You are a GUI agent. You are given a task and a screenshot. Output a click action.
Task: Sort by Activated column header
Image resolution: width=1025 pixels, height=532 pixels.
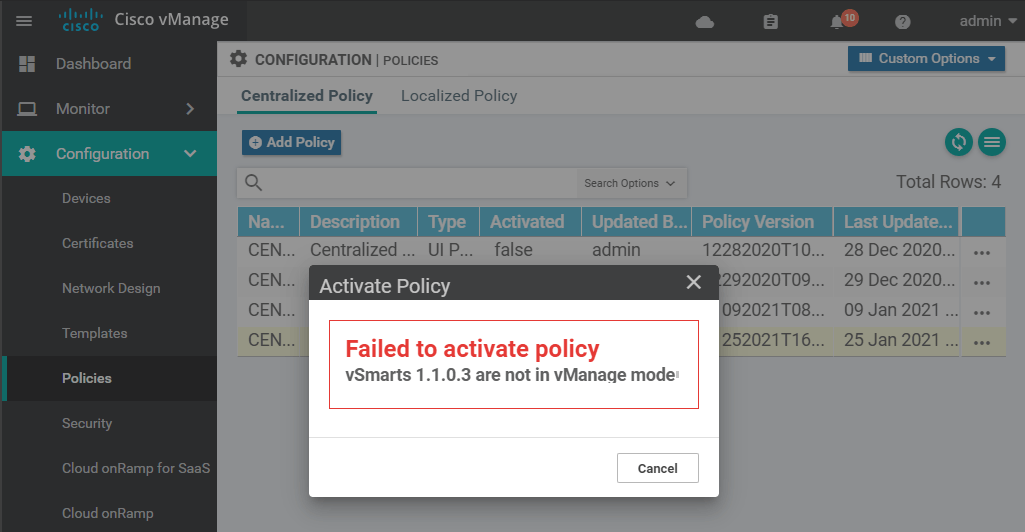530,222
